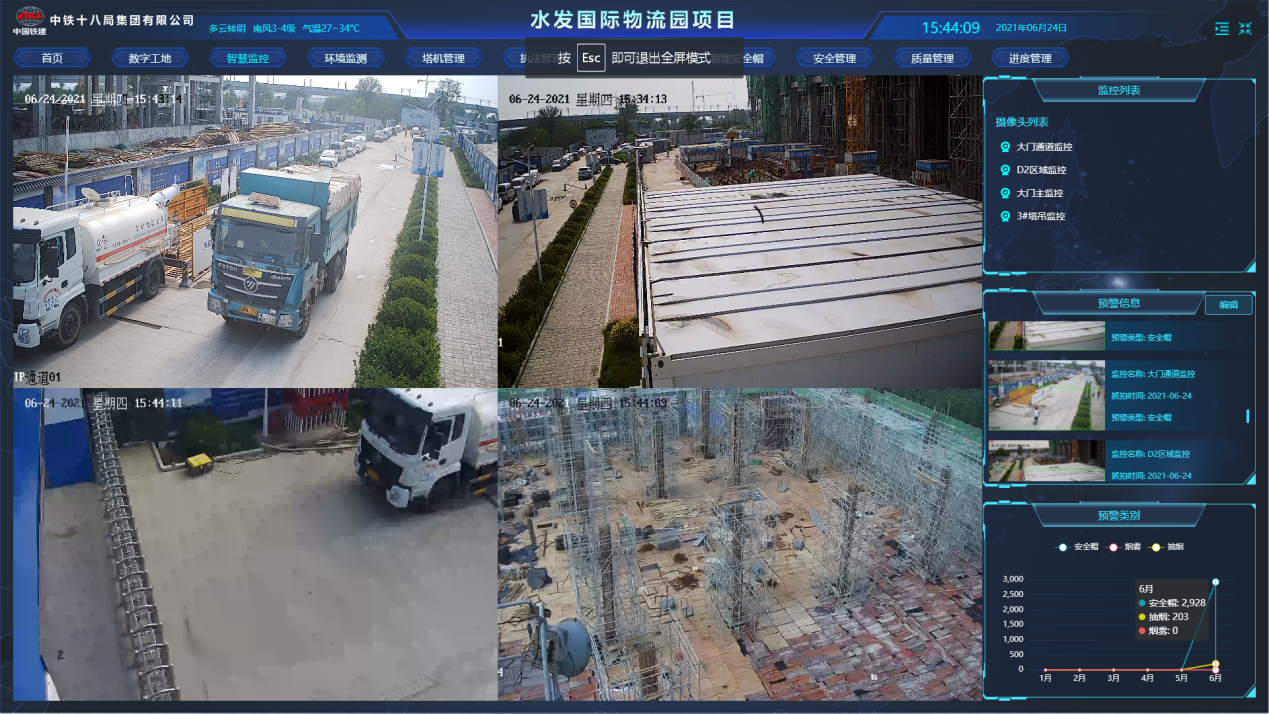
Task: Click the 编辑 button in 预警信息 panel
Action: pyautogui.click(x=1228, y=305)
